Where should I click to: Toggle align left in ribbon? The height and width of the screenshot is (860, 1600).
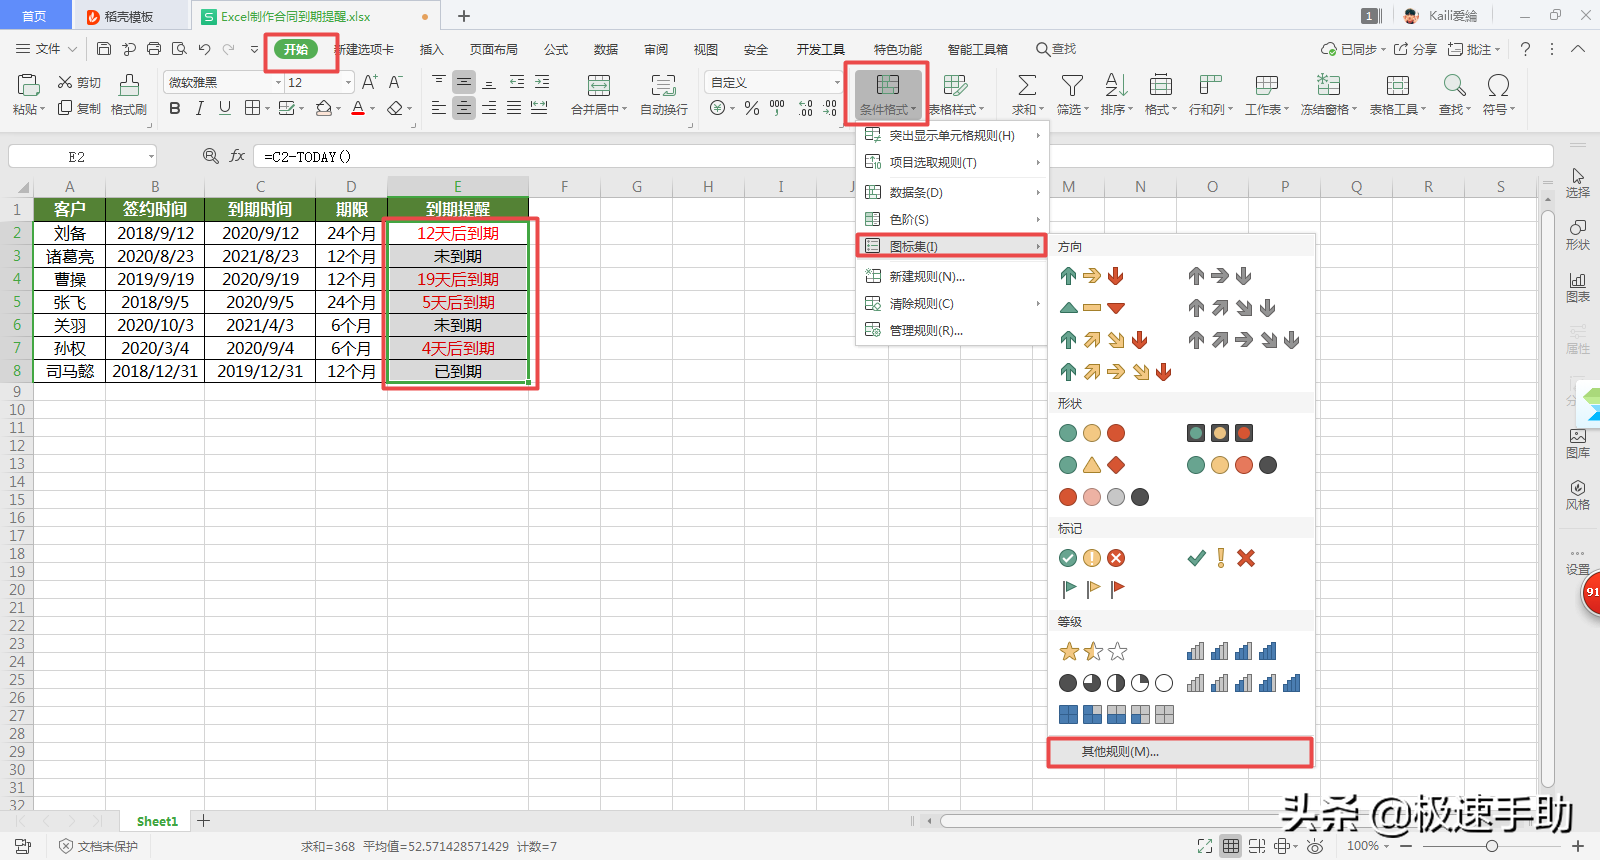(439, 108)
